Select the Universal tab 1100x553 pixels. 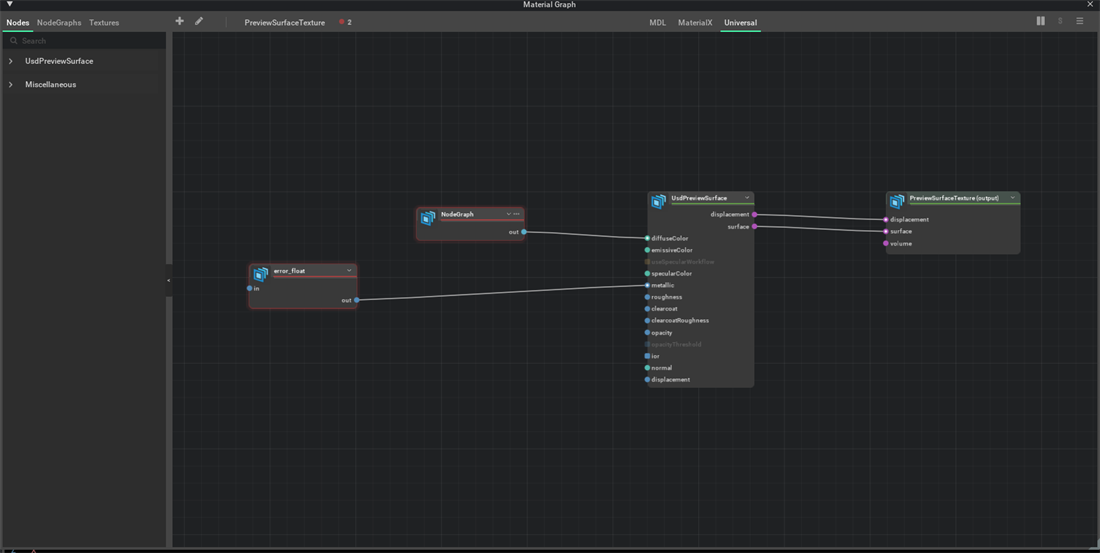click(x=740, y=22)
